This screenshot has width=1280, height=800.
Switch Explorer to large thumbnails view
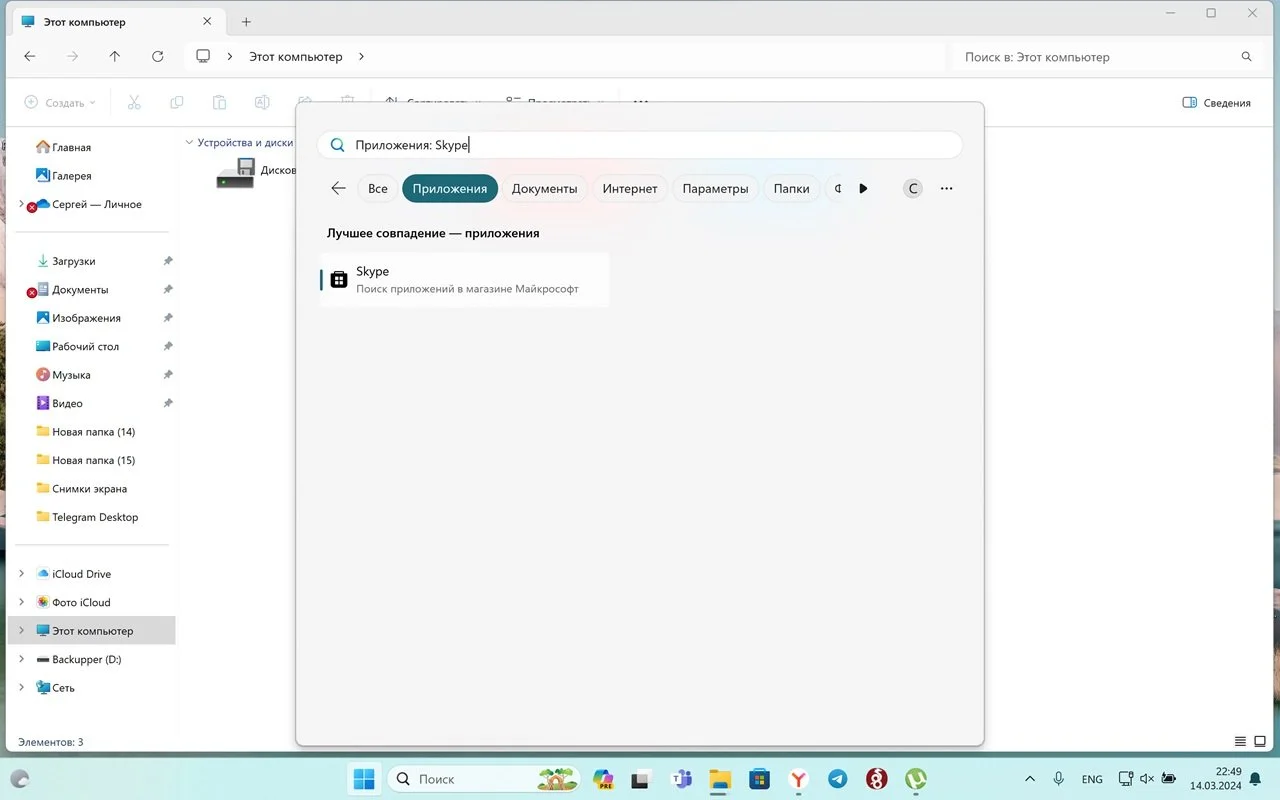coord(1260,742)
